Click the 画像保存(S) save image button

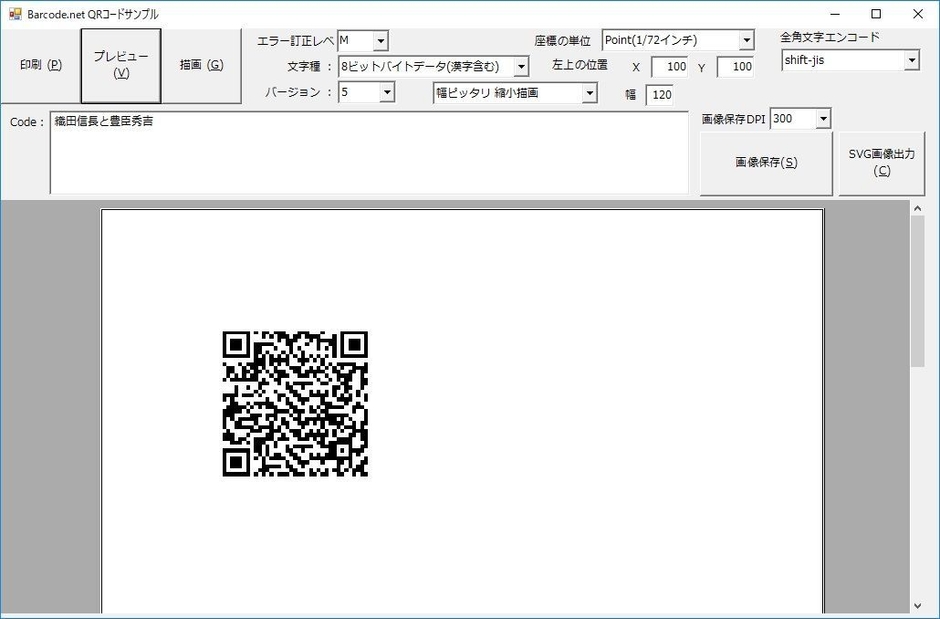pyautogui.click(x=766, y=160)
